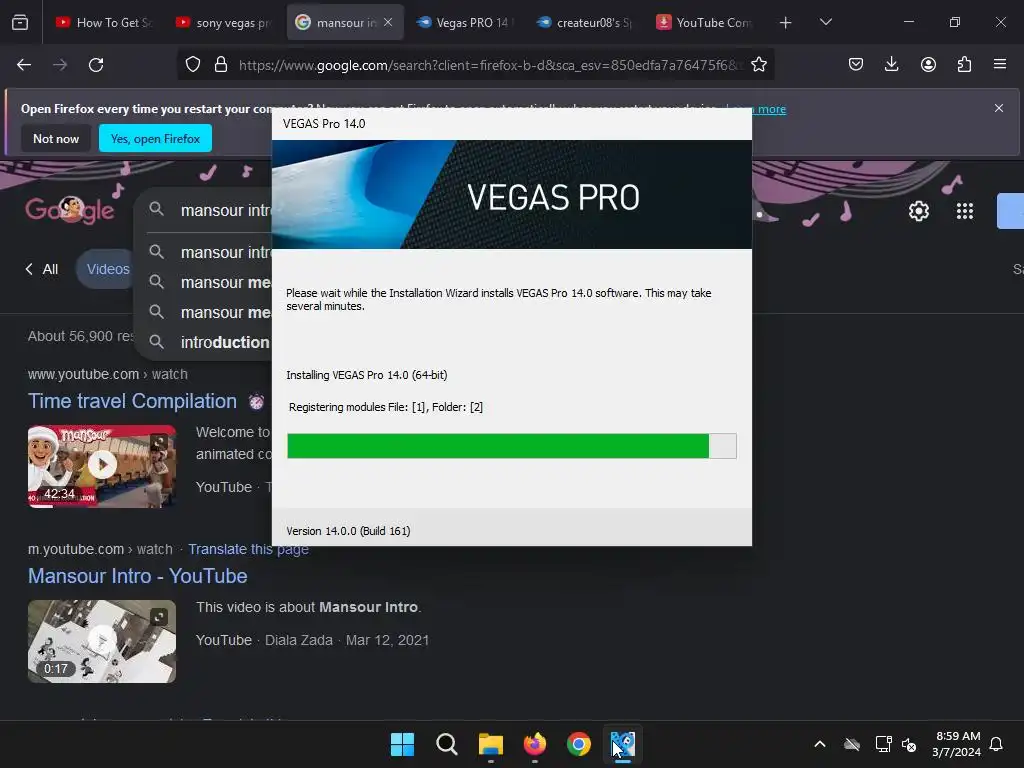This screenshot has height=768, width=1024.
Task: Open Google quick settings gear
Action: (919, 211)
